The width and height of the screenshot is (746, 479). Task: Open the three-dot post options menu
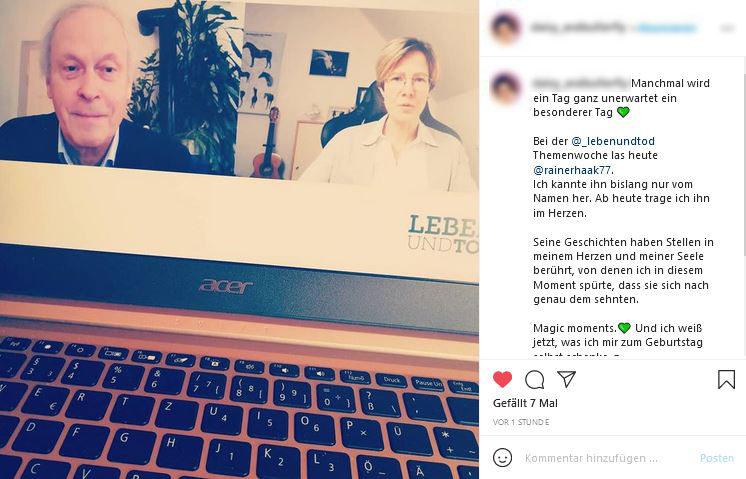click(x=727, y=29)
